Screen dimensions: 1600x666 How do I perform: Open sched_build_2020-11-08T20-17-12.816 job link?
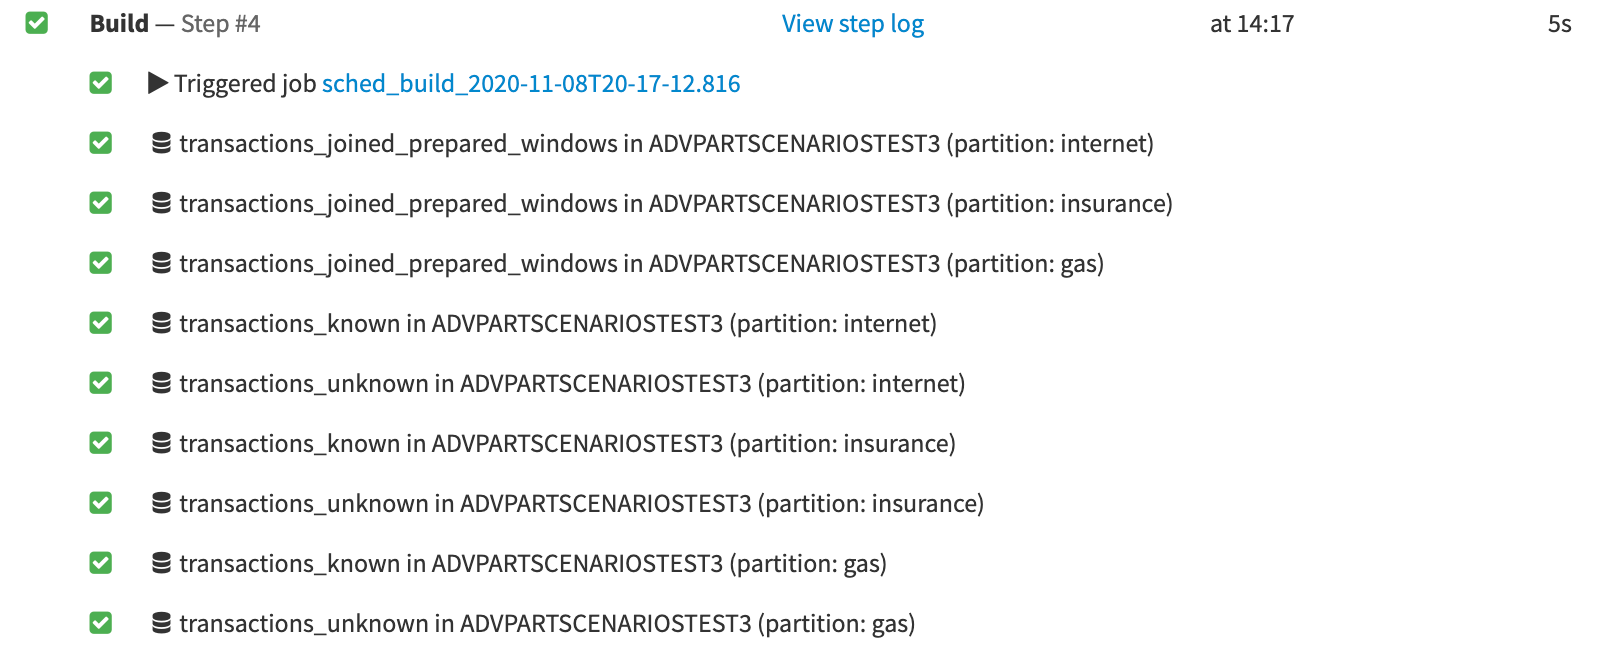tap(531, 84)
